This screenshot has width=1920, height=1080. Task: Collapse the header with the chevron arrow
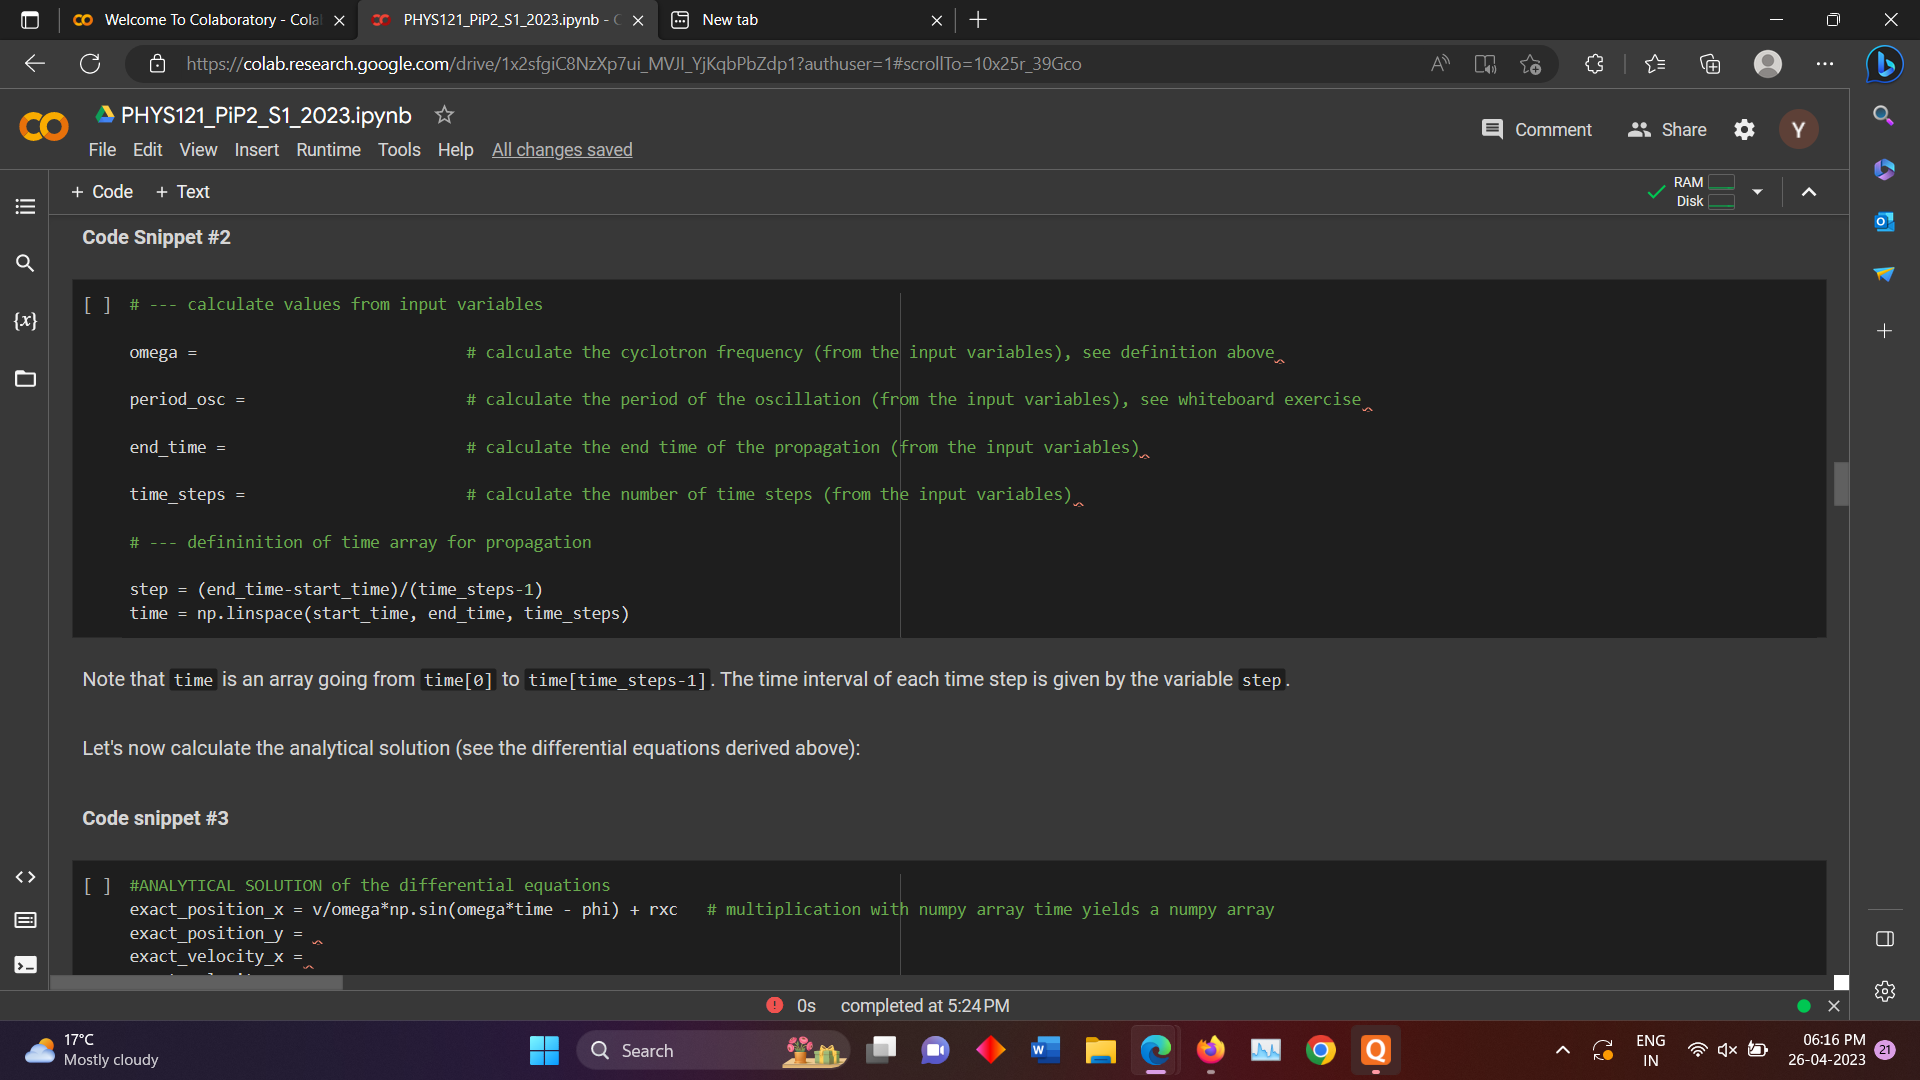pos(1809,192)
